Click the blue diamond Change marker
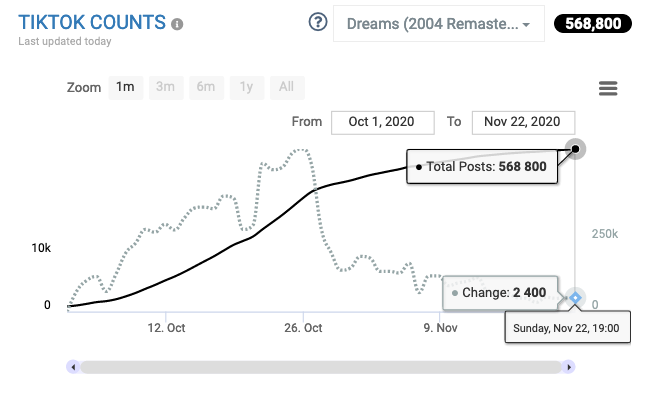 click(x=575, y=298)
